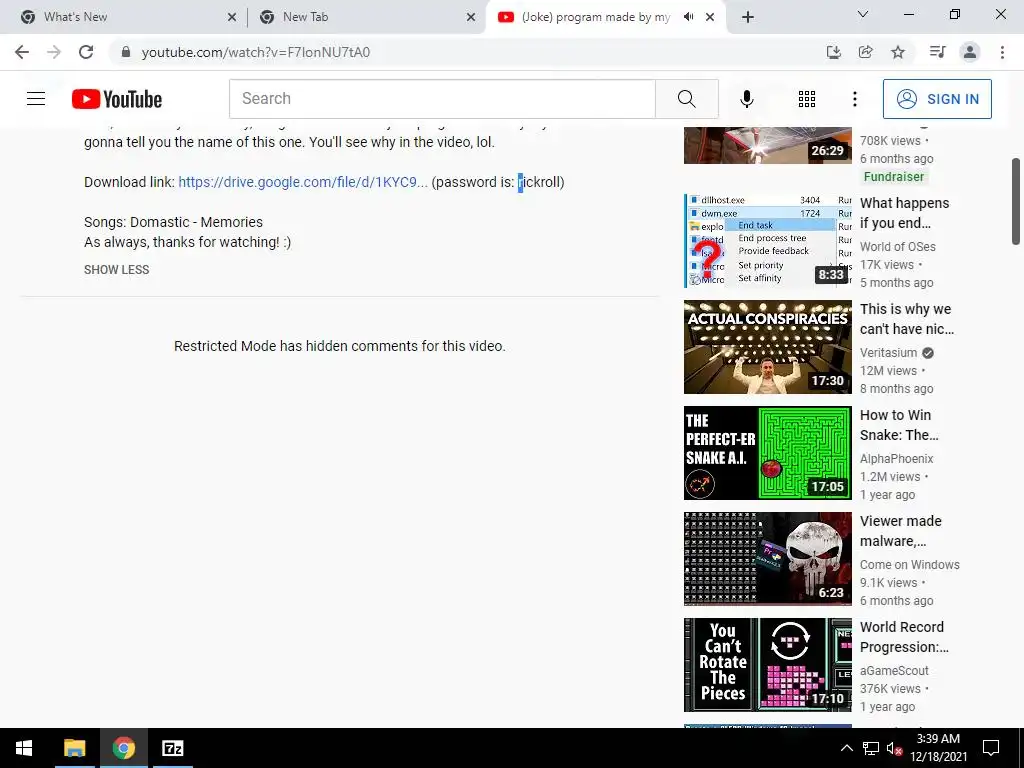
Task: Focus the YouTube Search field
Action: pyautogui.click(x=442, y=99)
